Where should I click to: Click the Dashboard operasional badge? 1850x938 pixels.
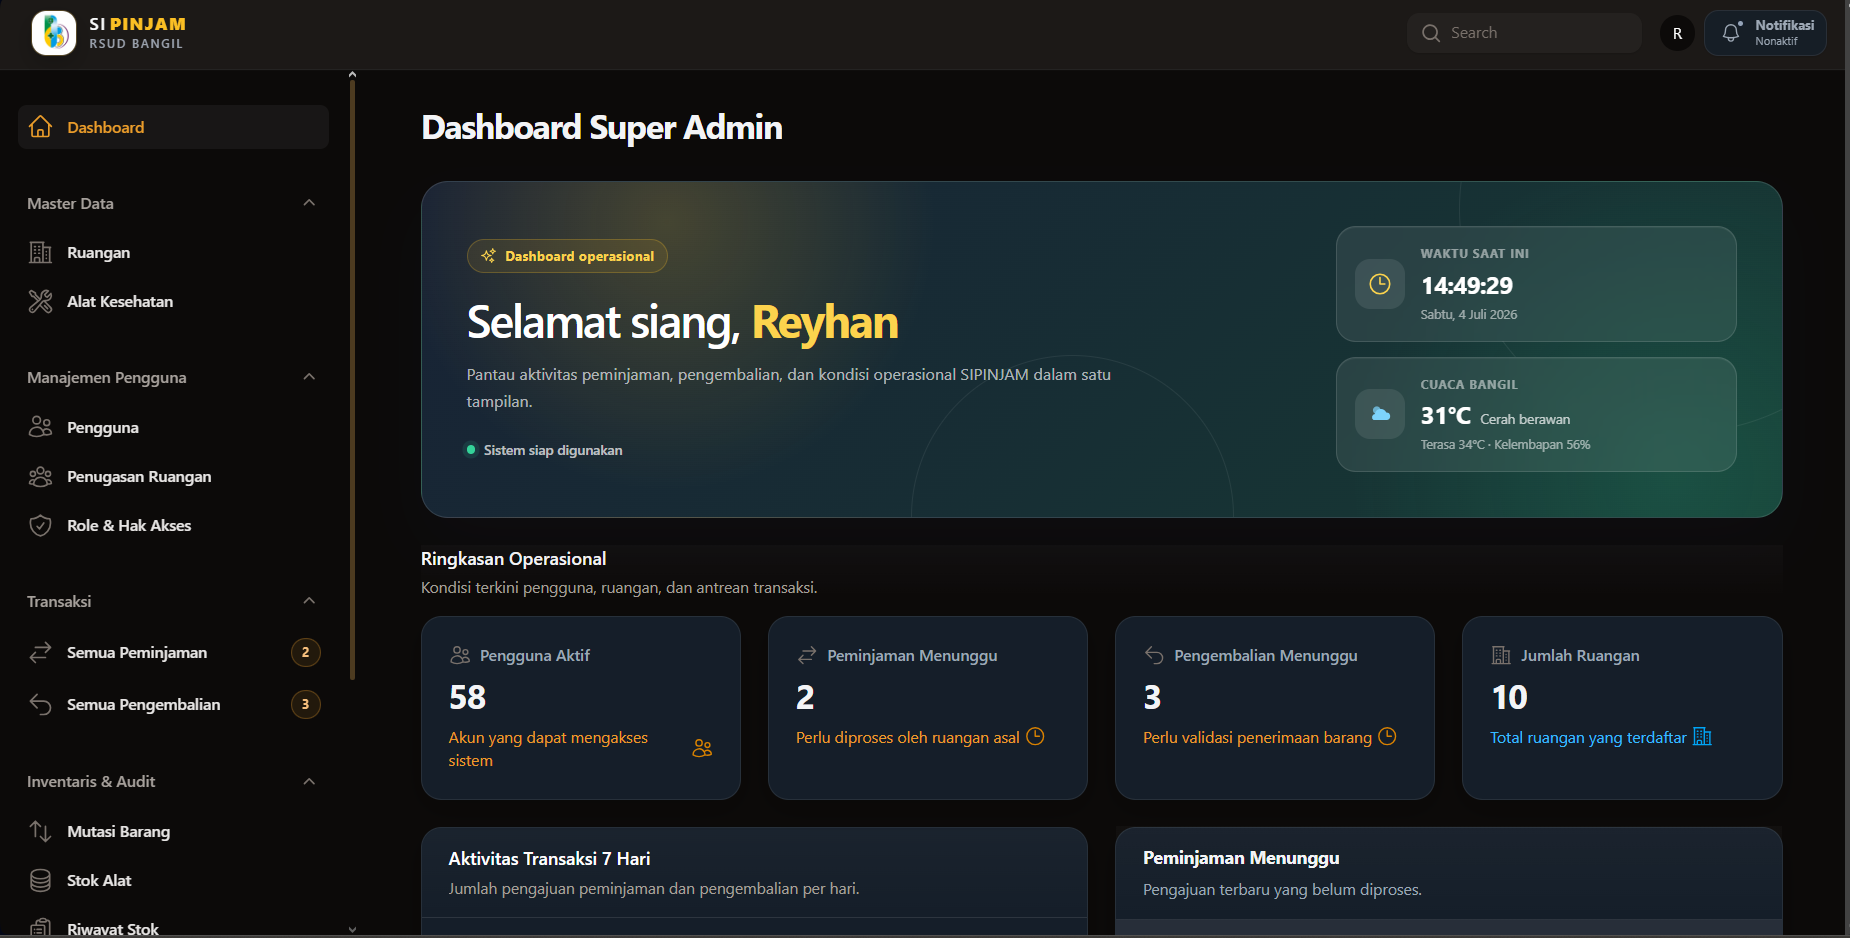coord(567,256)
